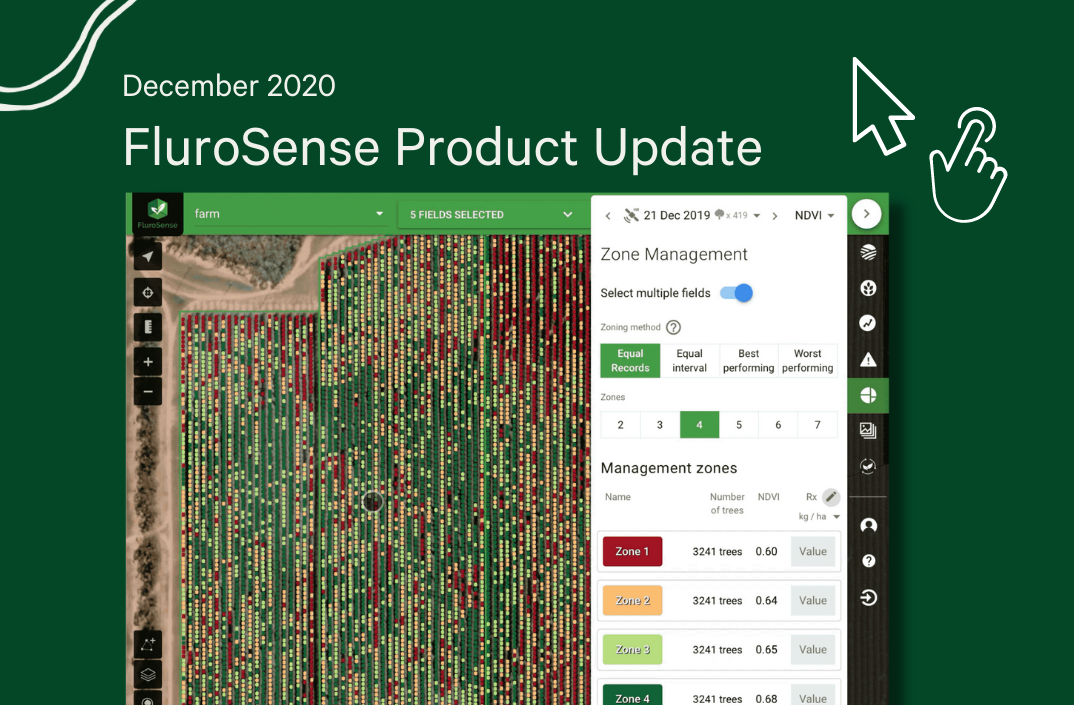Open the user profile sidebar icon

click(869, 525)
